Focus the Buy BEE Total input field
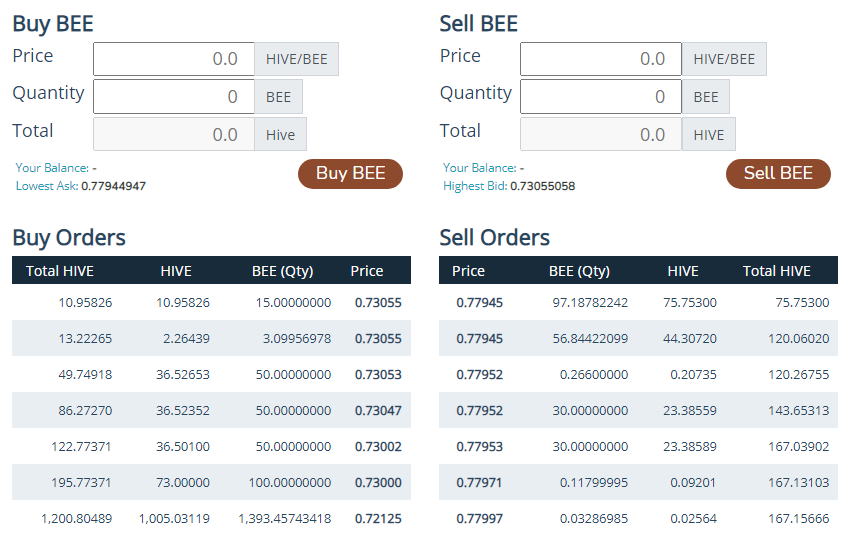This screenshot has height=533, width=844. [x=174, y=134]
